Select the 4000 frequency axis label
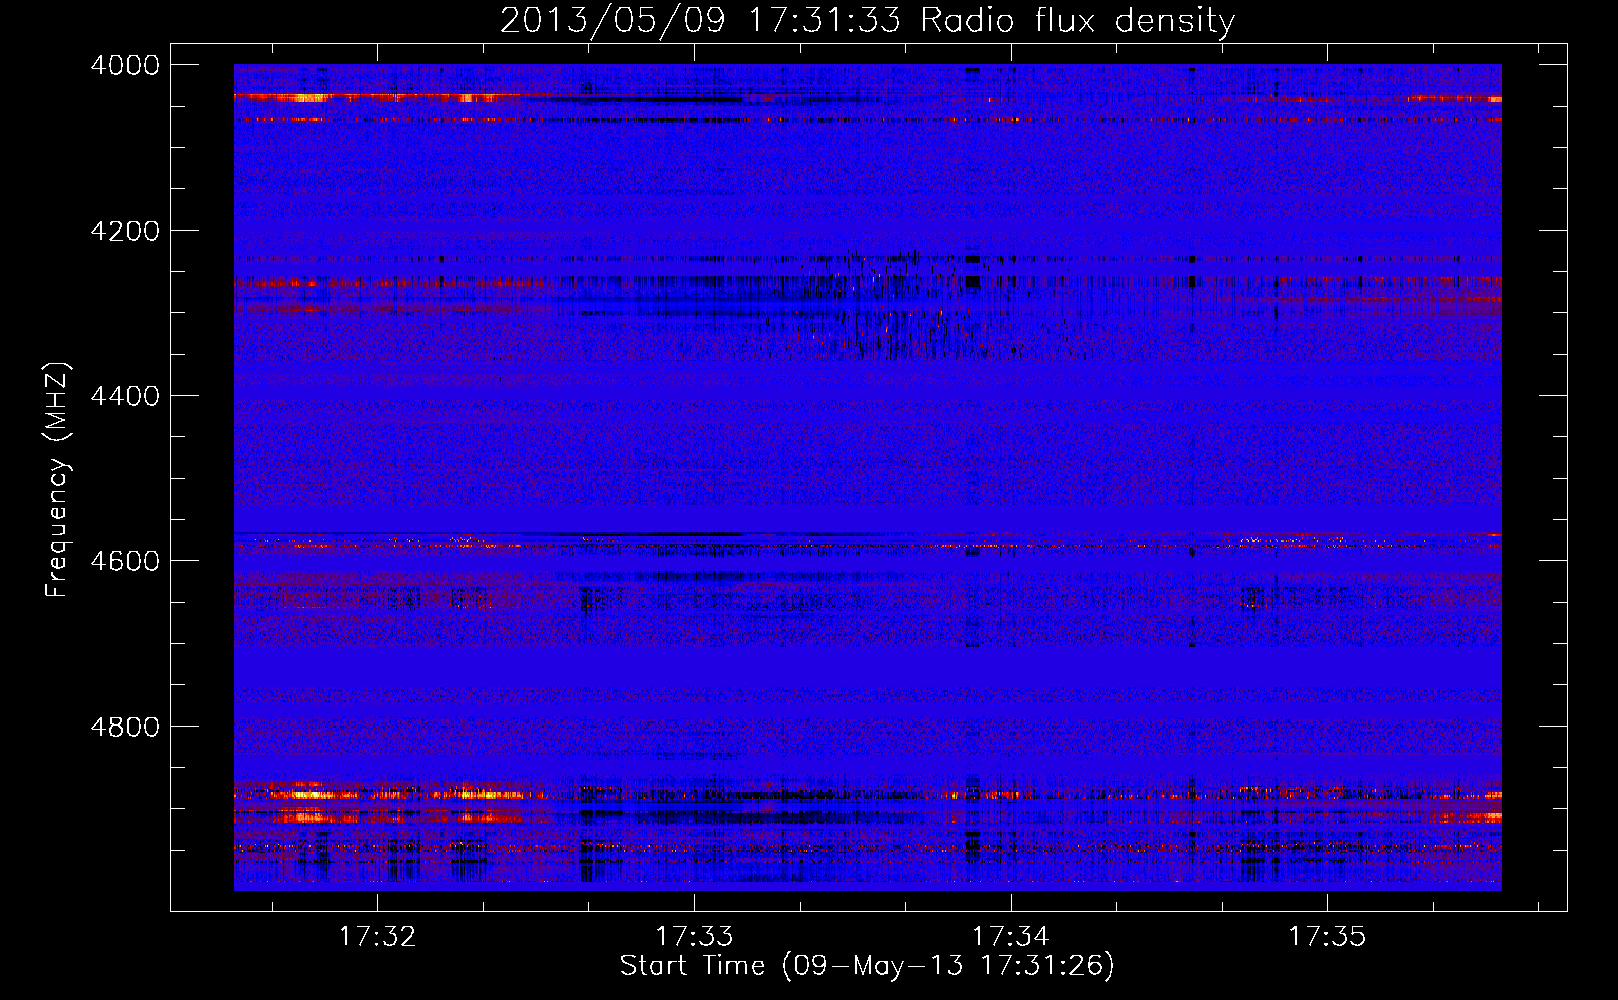Image resolution: width=1618 pixels, height=1000 pixels. 125,65
